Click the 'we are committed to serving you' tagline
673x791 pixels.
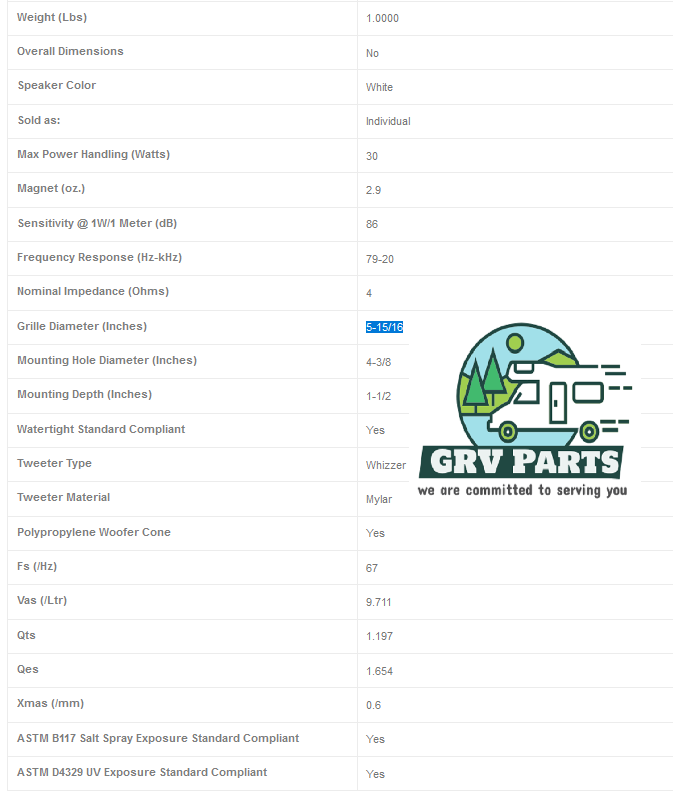coord(522,490)
